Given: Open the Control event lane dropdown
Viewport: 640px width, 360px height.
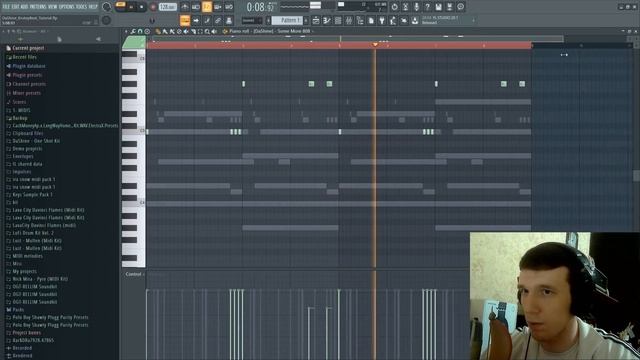Looking at the screenshot, I should pyautogui.click(x=134, y=274).
